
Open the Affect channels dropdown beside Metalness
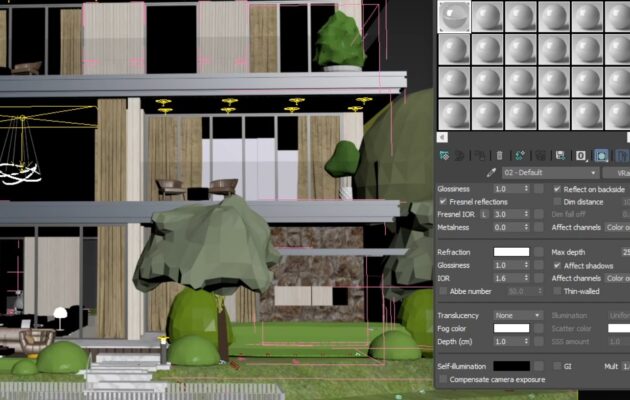tap(617, 227)
